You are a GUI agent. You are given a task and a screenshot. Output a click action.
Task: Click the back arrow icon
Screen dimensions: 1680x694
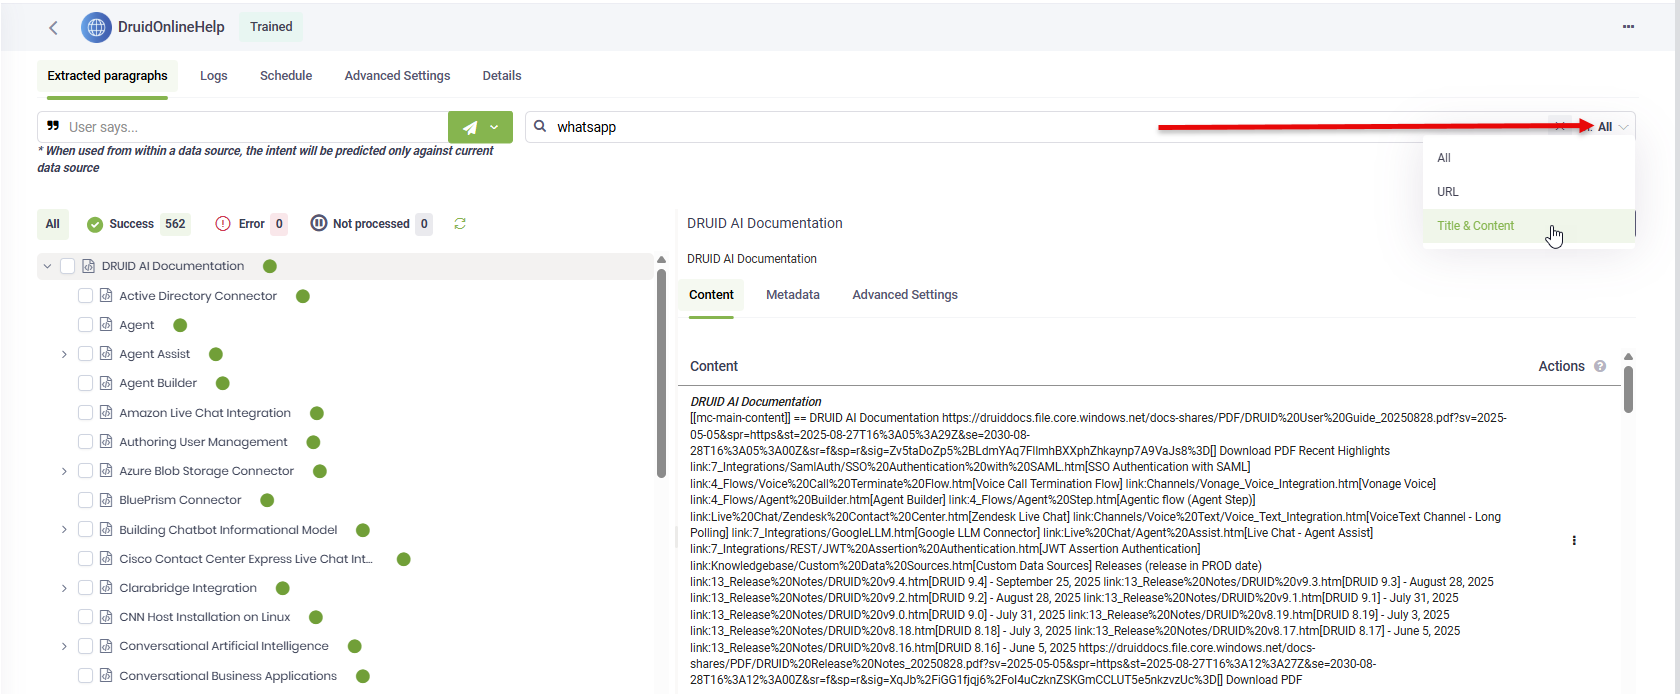(53, 28)
